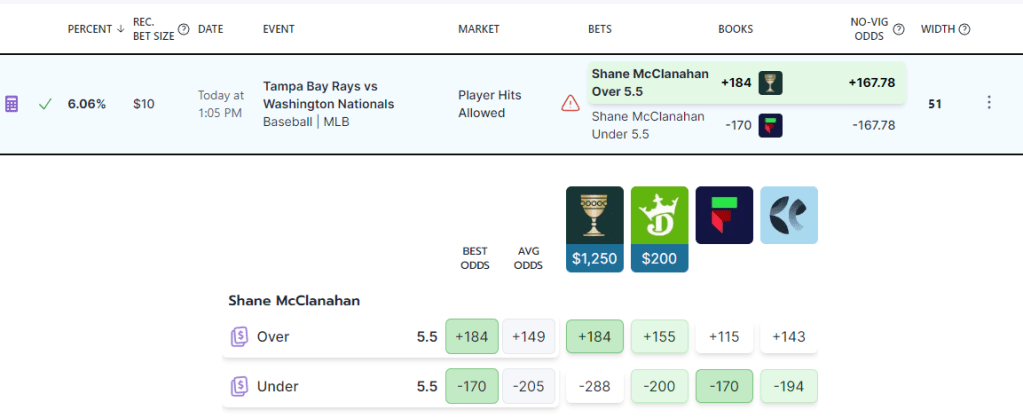Image resolution: width=1023 pixels, height=418 pixels.
Task: Open the three-dot row options menu
Action: (989, 103)
